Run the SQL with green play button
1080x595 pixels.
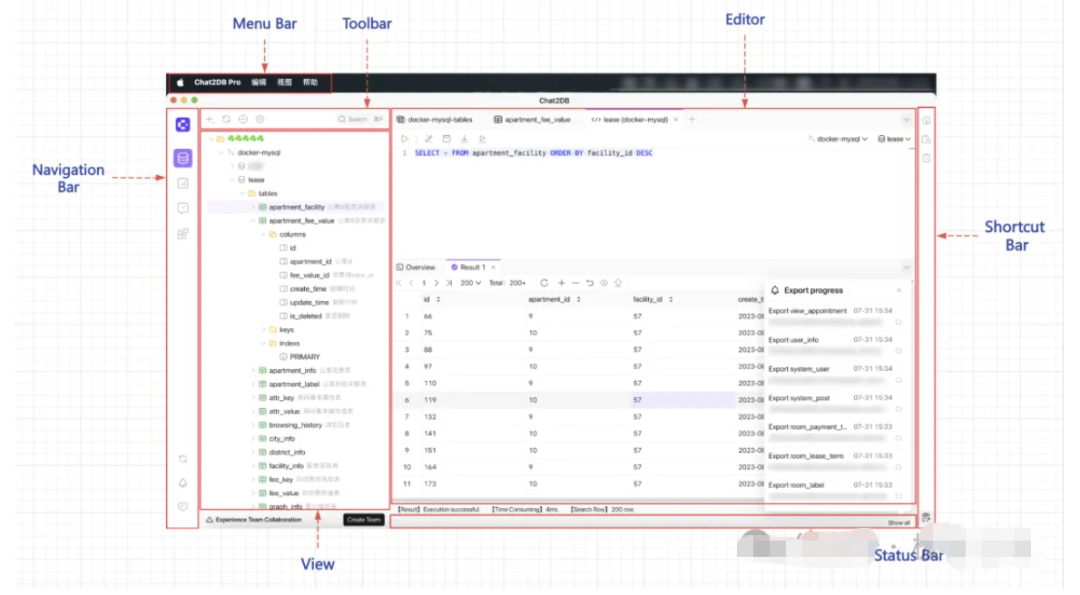tap(405, 138)
